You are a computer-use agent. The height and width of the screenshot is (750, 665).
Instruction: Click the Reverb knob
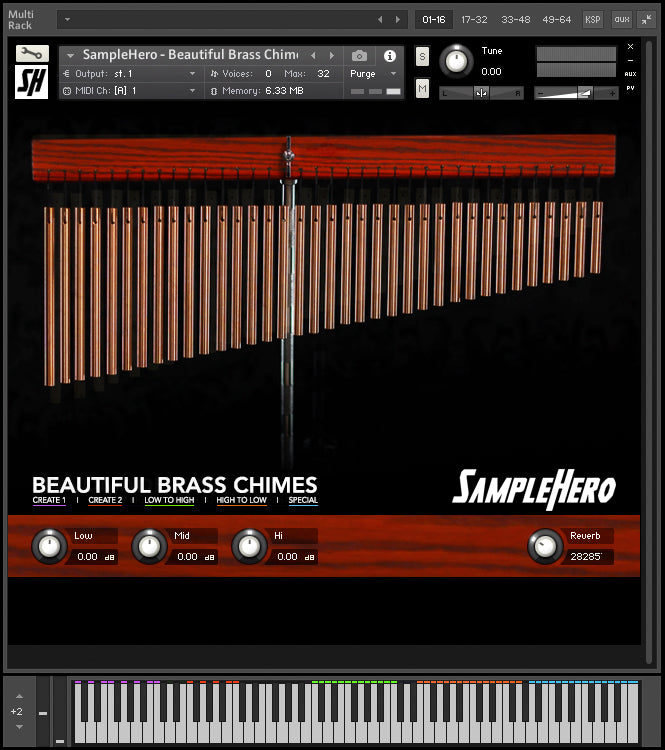click(x=545, y=546)
